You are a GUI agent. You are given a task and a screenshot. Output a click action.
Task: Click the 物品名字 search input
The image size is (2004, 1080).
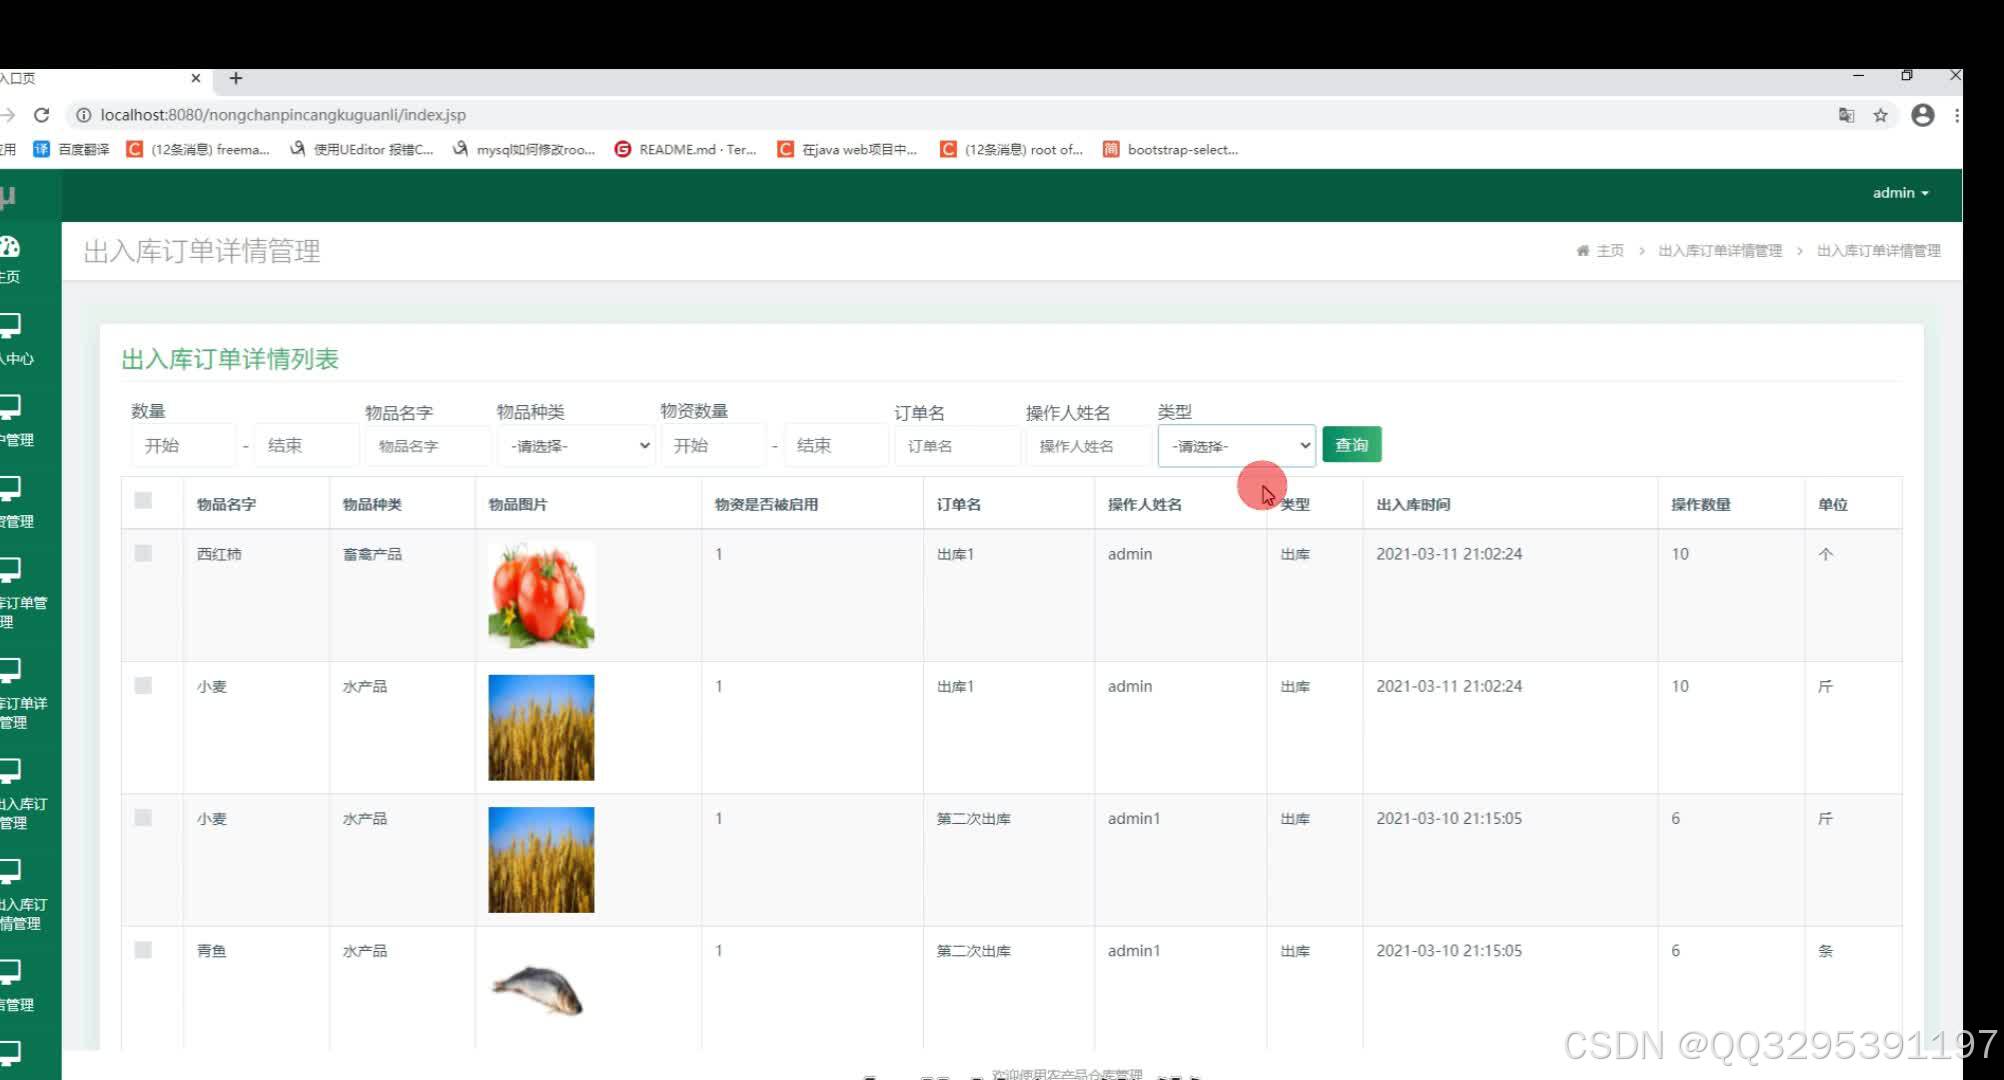427,446
